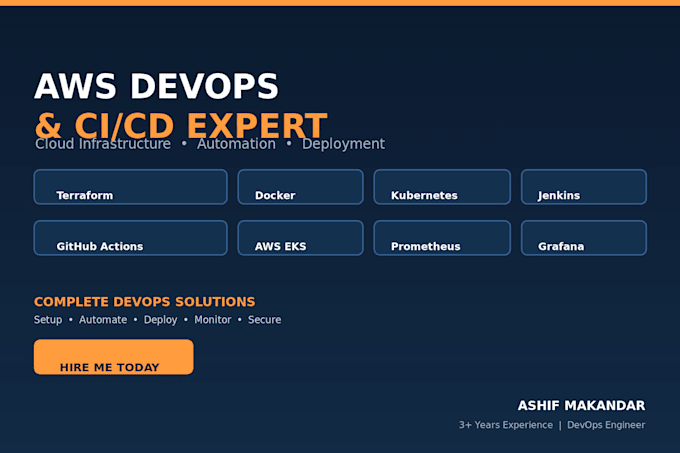Click the word 'Secure'
Viewport: 680px width, 453px height.
[265, 320]
